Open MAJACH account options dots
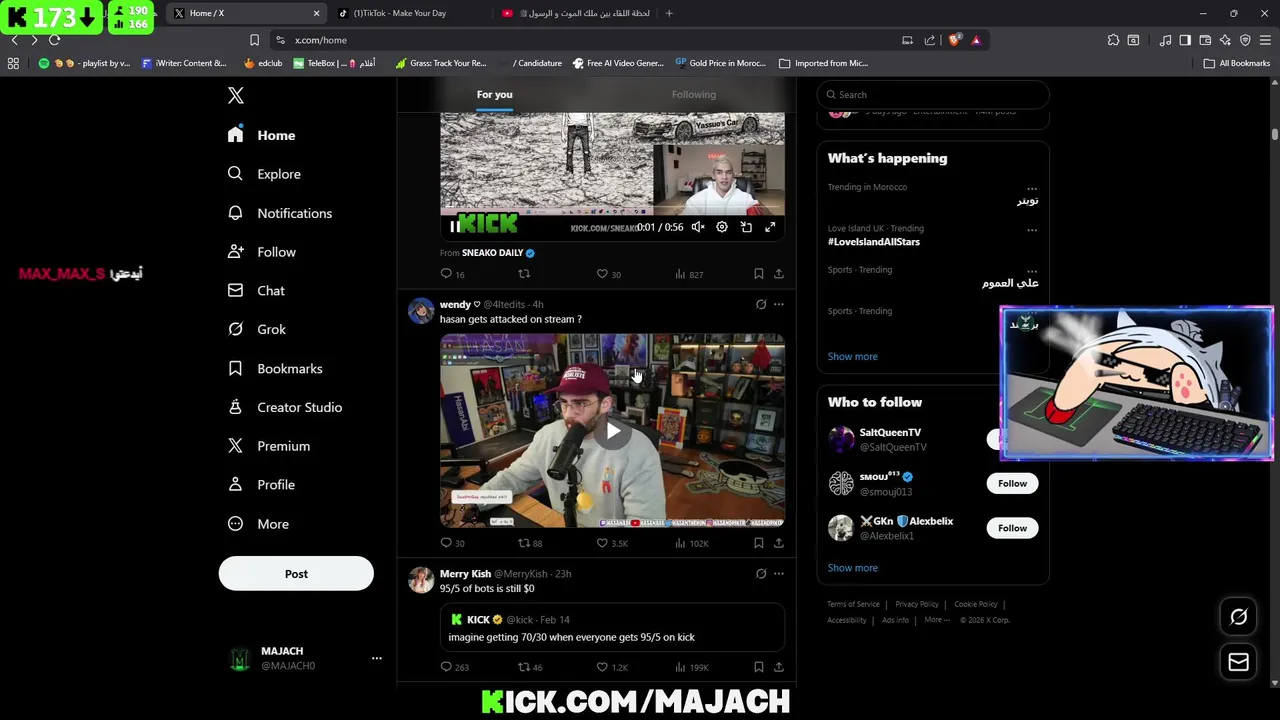The height and width of the screenshot is (720, 1280). [377, 658]
